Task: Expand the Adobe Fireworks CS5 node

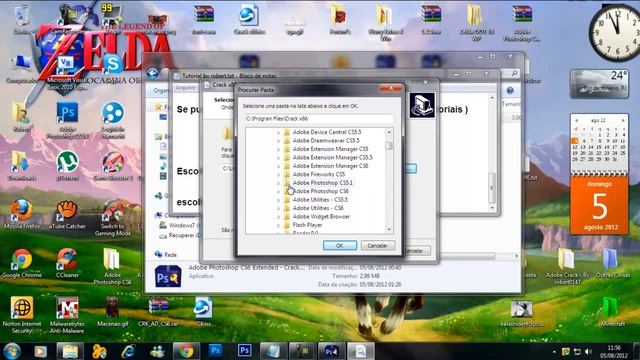Action: coord(279,175)
